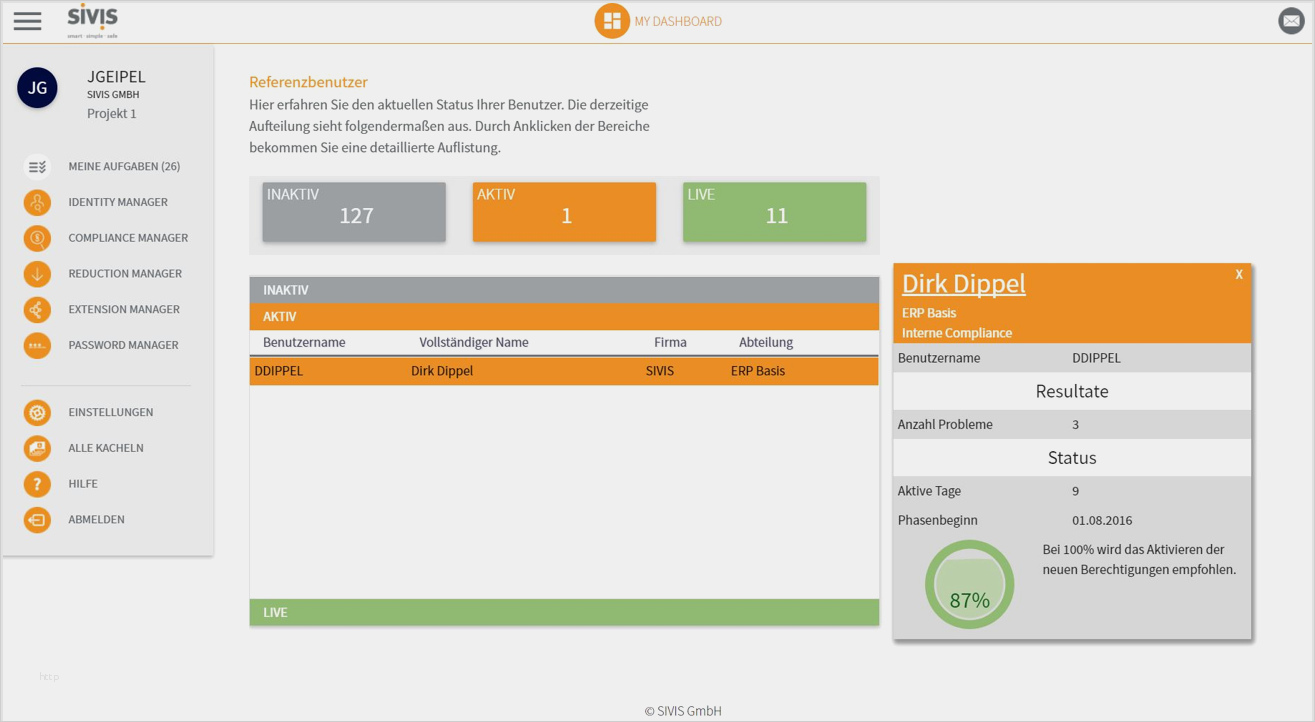This screenshot has width=1315, height=722.
Task: Click the Extension Manager icon
Action: (37, 310)
